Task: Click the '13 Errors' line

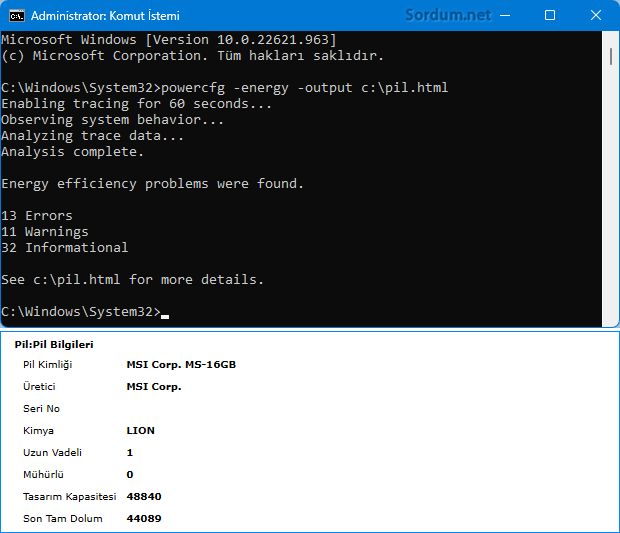Action: coord(37,216)
